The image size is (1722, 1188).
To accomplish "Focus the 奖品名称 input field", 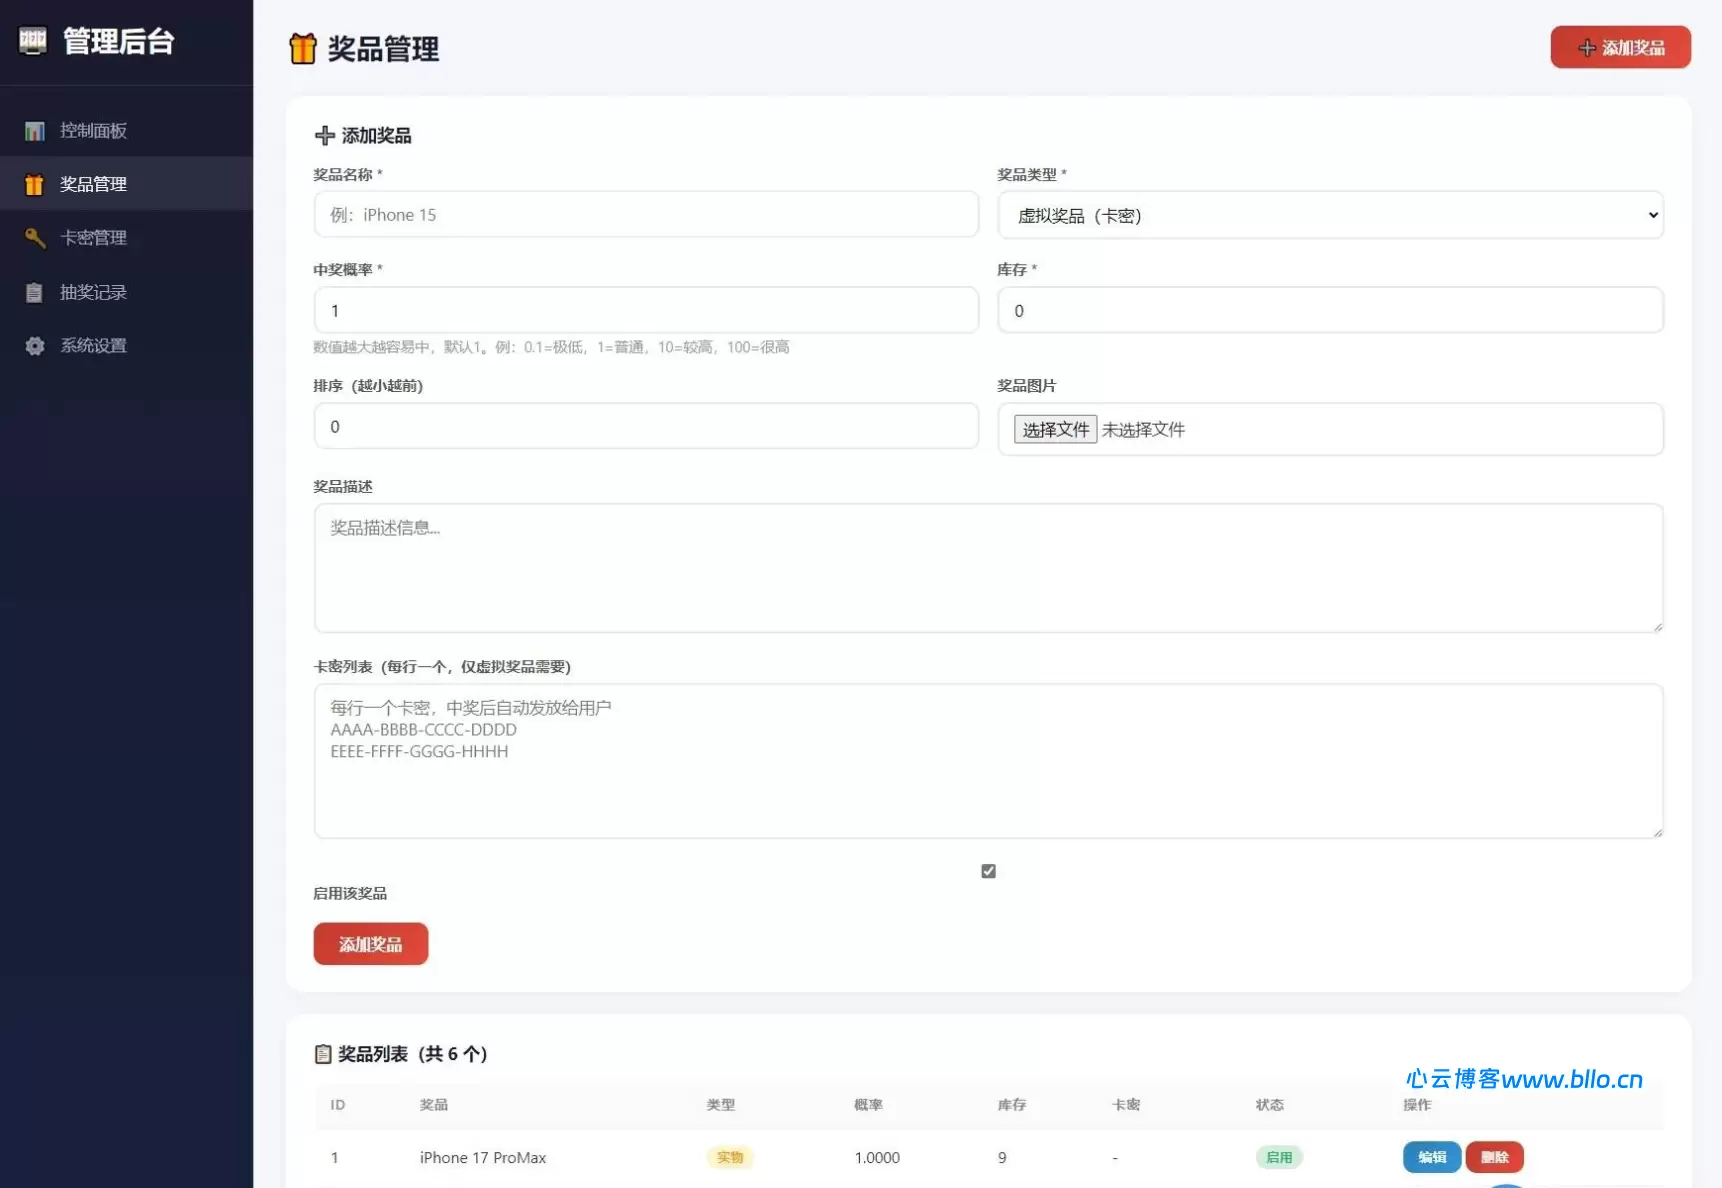I will tap(646, 215).
